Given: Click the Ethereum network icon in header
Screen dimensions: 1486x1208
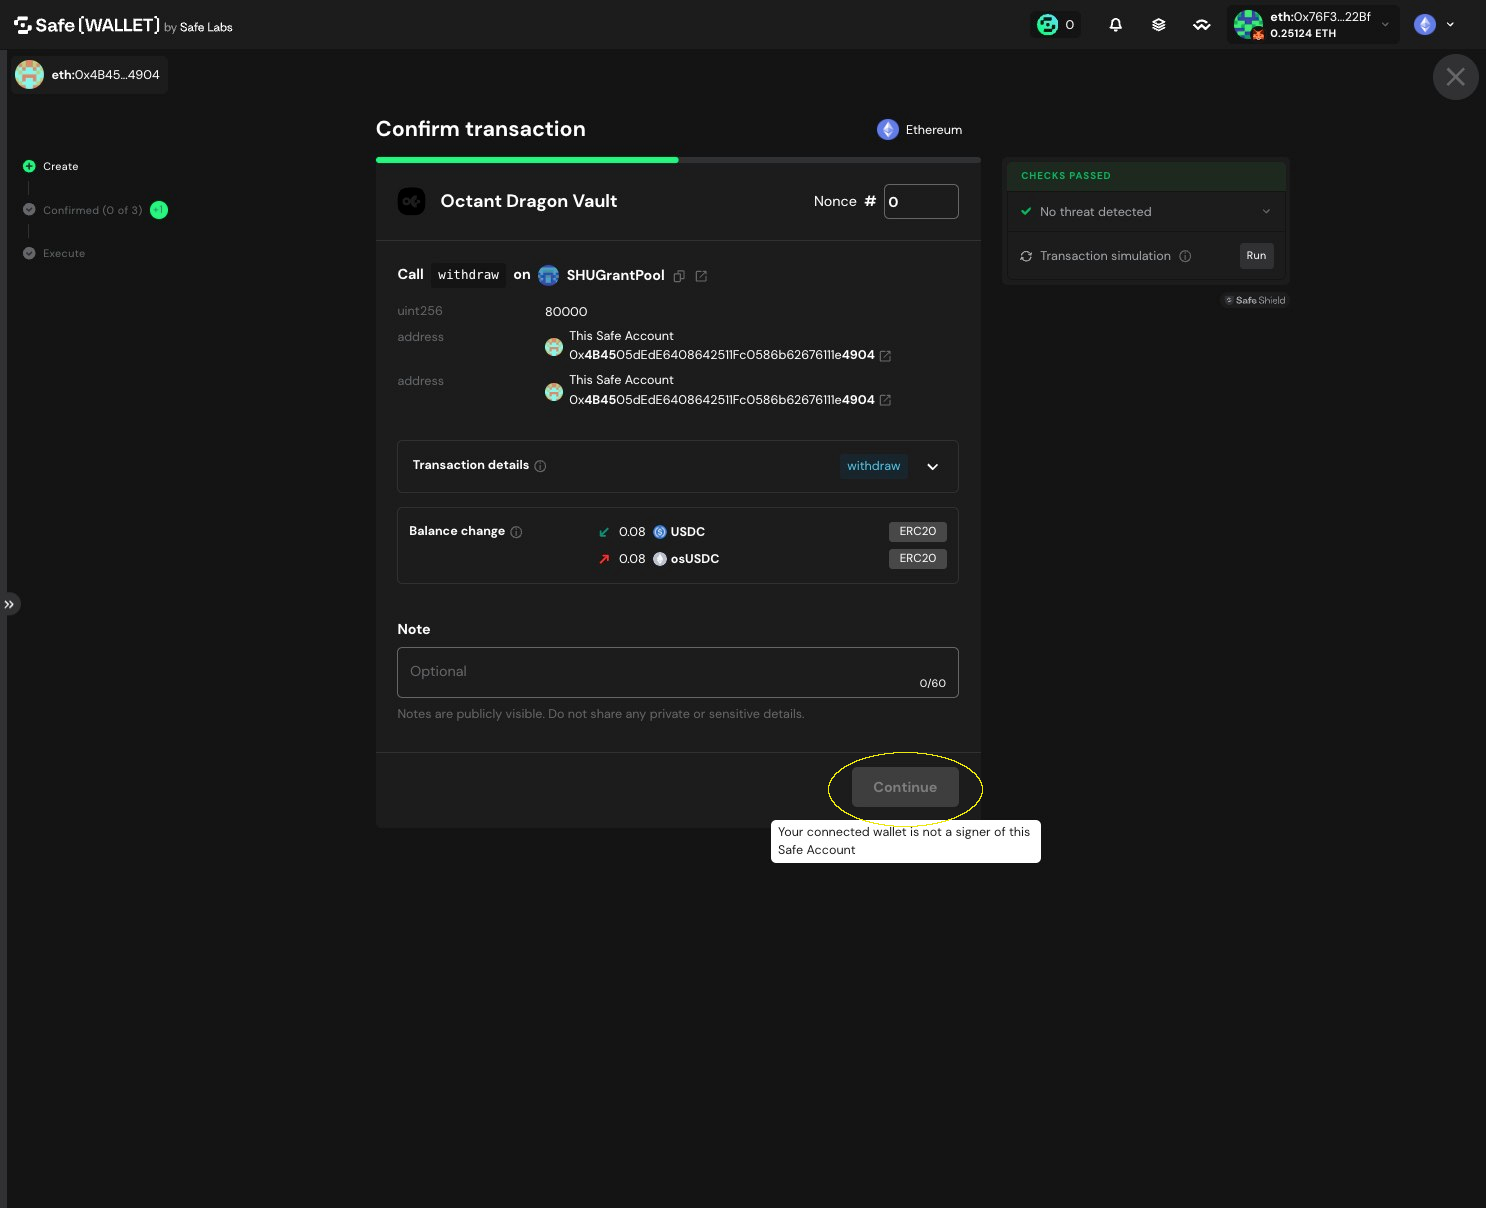Looking at the screenshot, I should coord(1425,25).
